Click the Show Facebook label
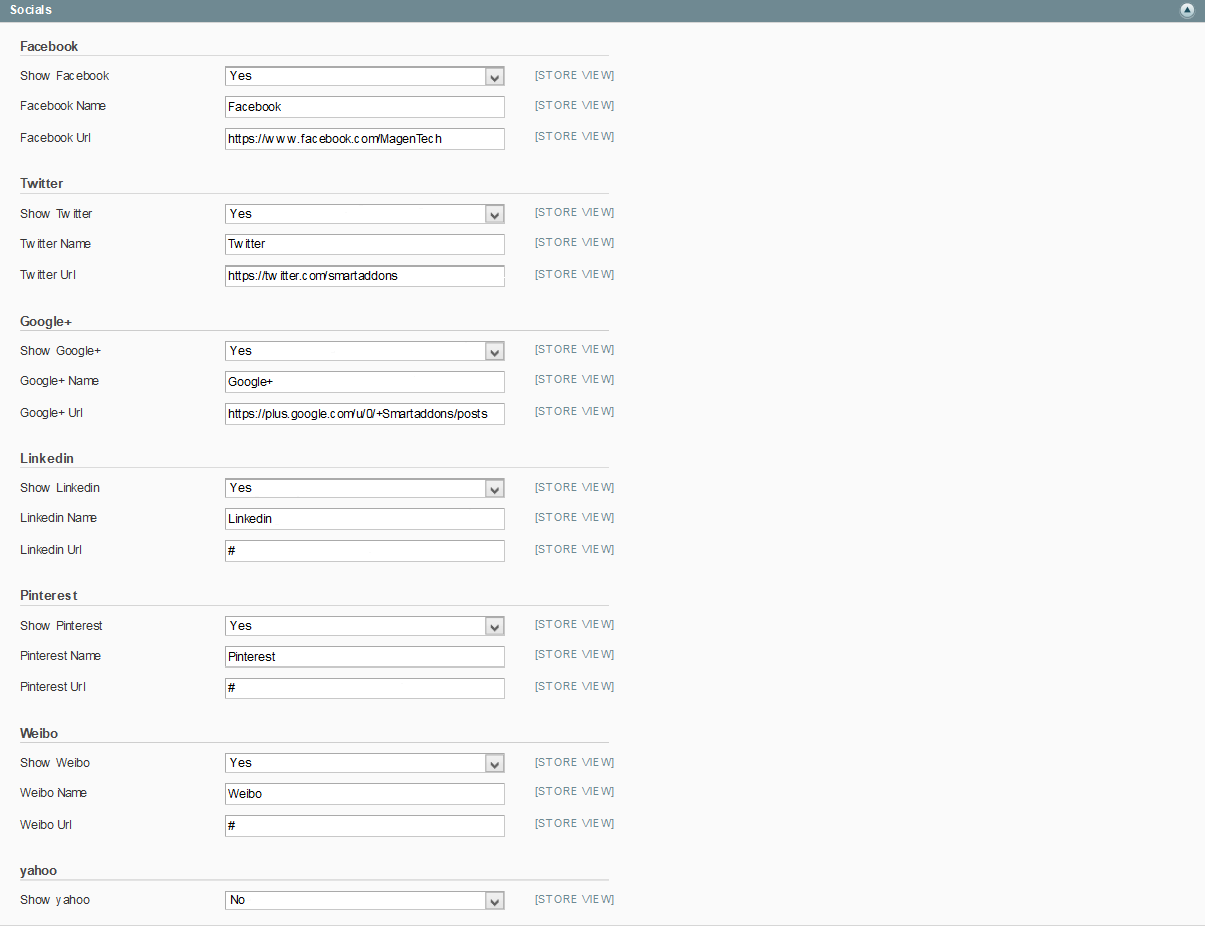 click(65, 76)
